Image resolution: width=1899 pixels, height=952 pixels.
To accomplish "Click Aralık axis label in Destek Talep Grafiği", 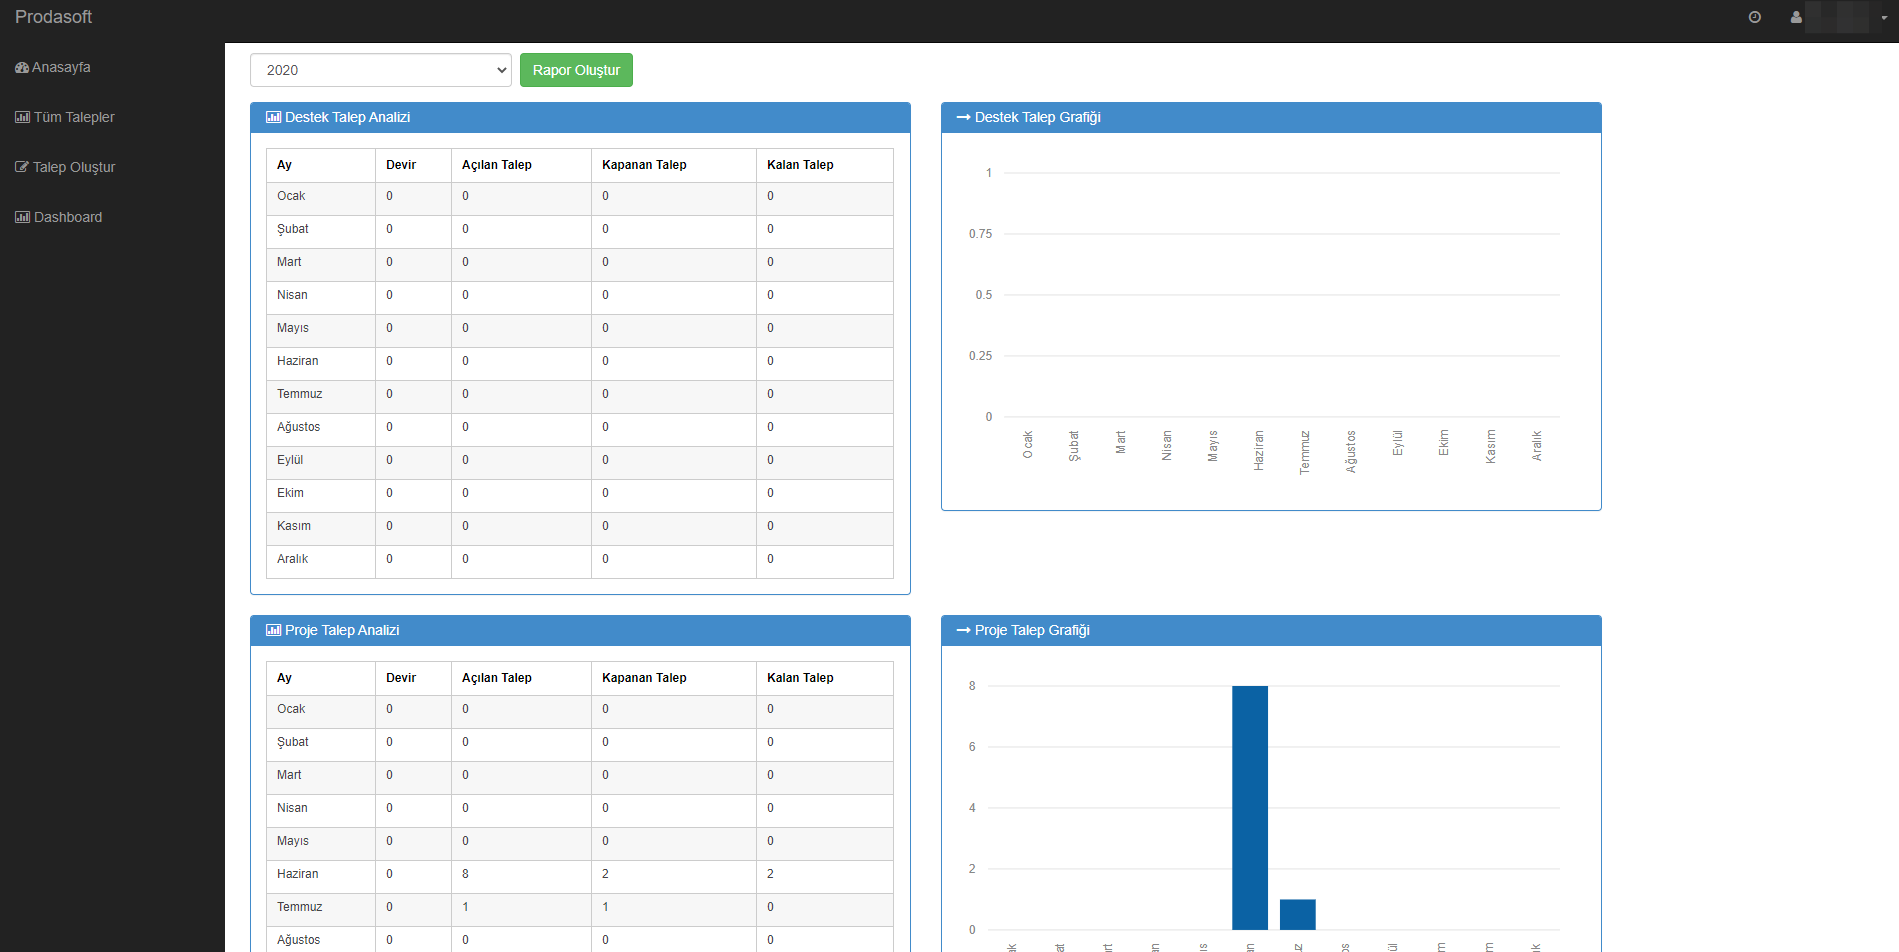I will (1537, 446).
